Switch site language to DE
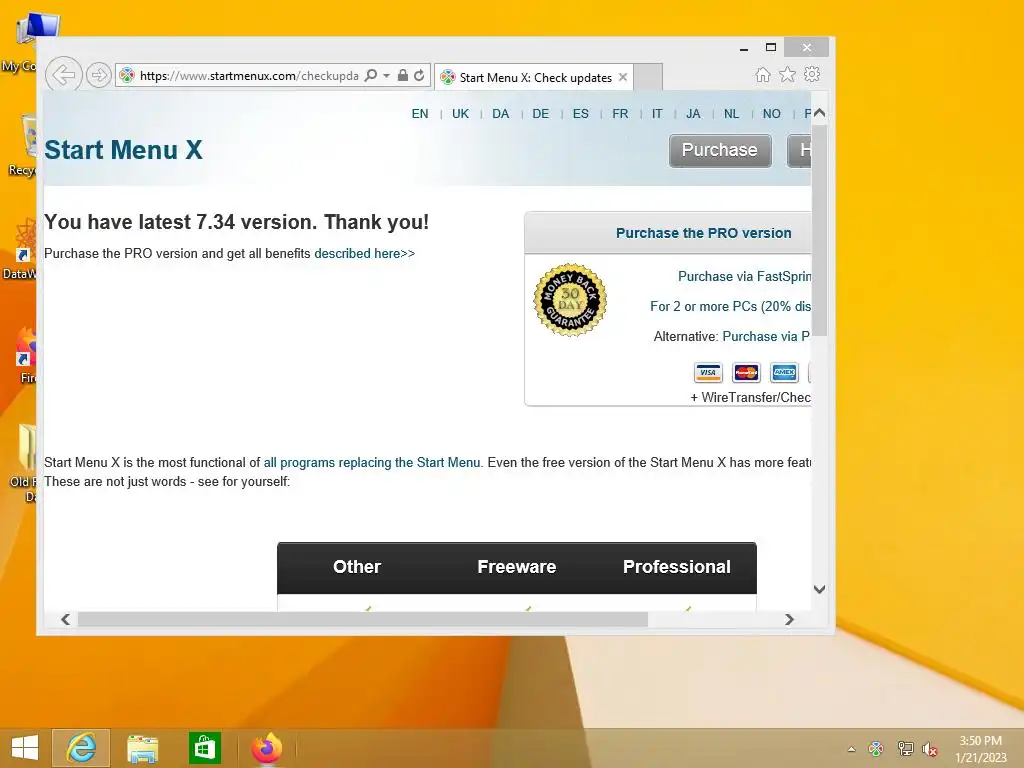Viewport: 1024px width, 768px height. pos(541,114)
